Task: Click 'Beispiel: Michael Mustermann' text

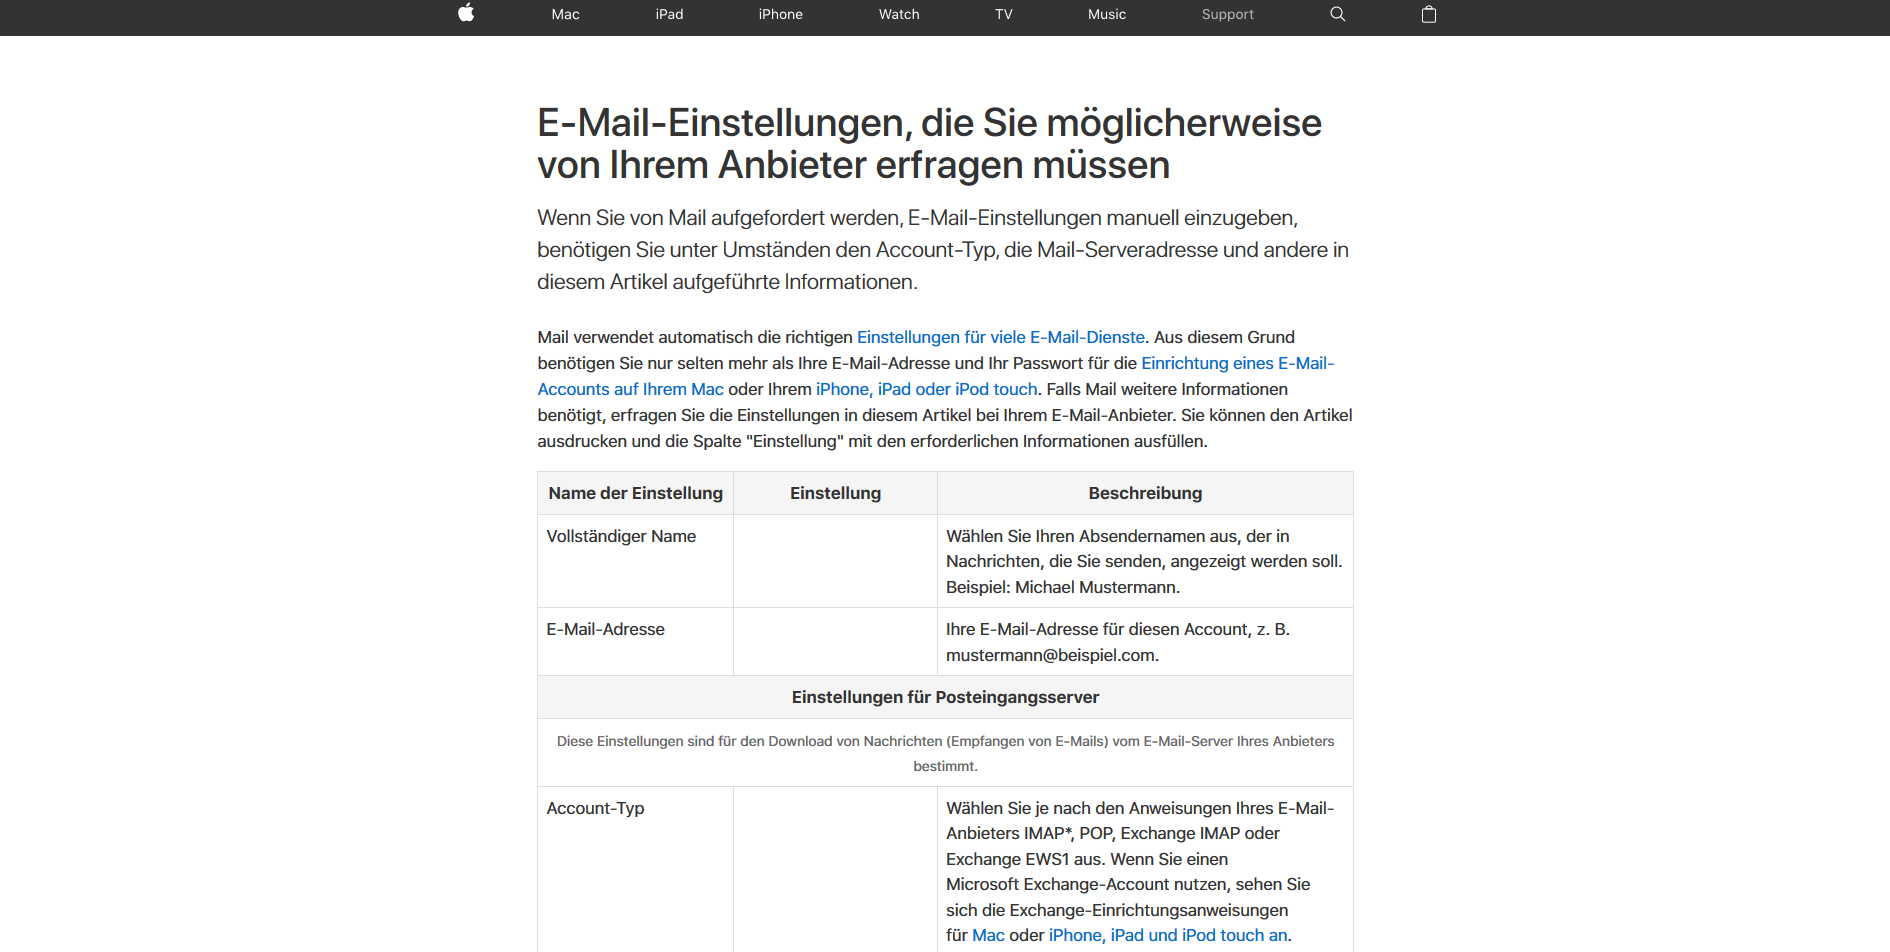Action: pos(1062,587)
